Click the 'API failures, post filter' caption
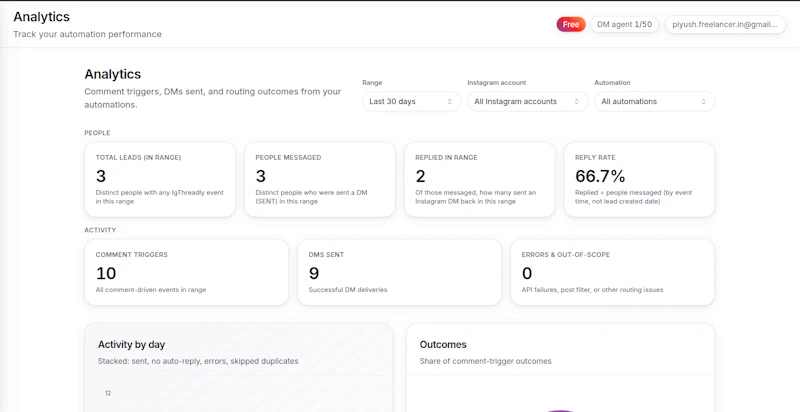 tap(592, 290)
